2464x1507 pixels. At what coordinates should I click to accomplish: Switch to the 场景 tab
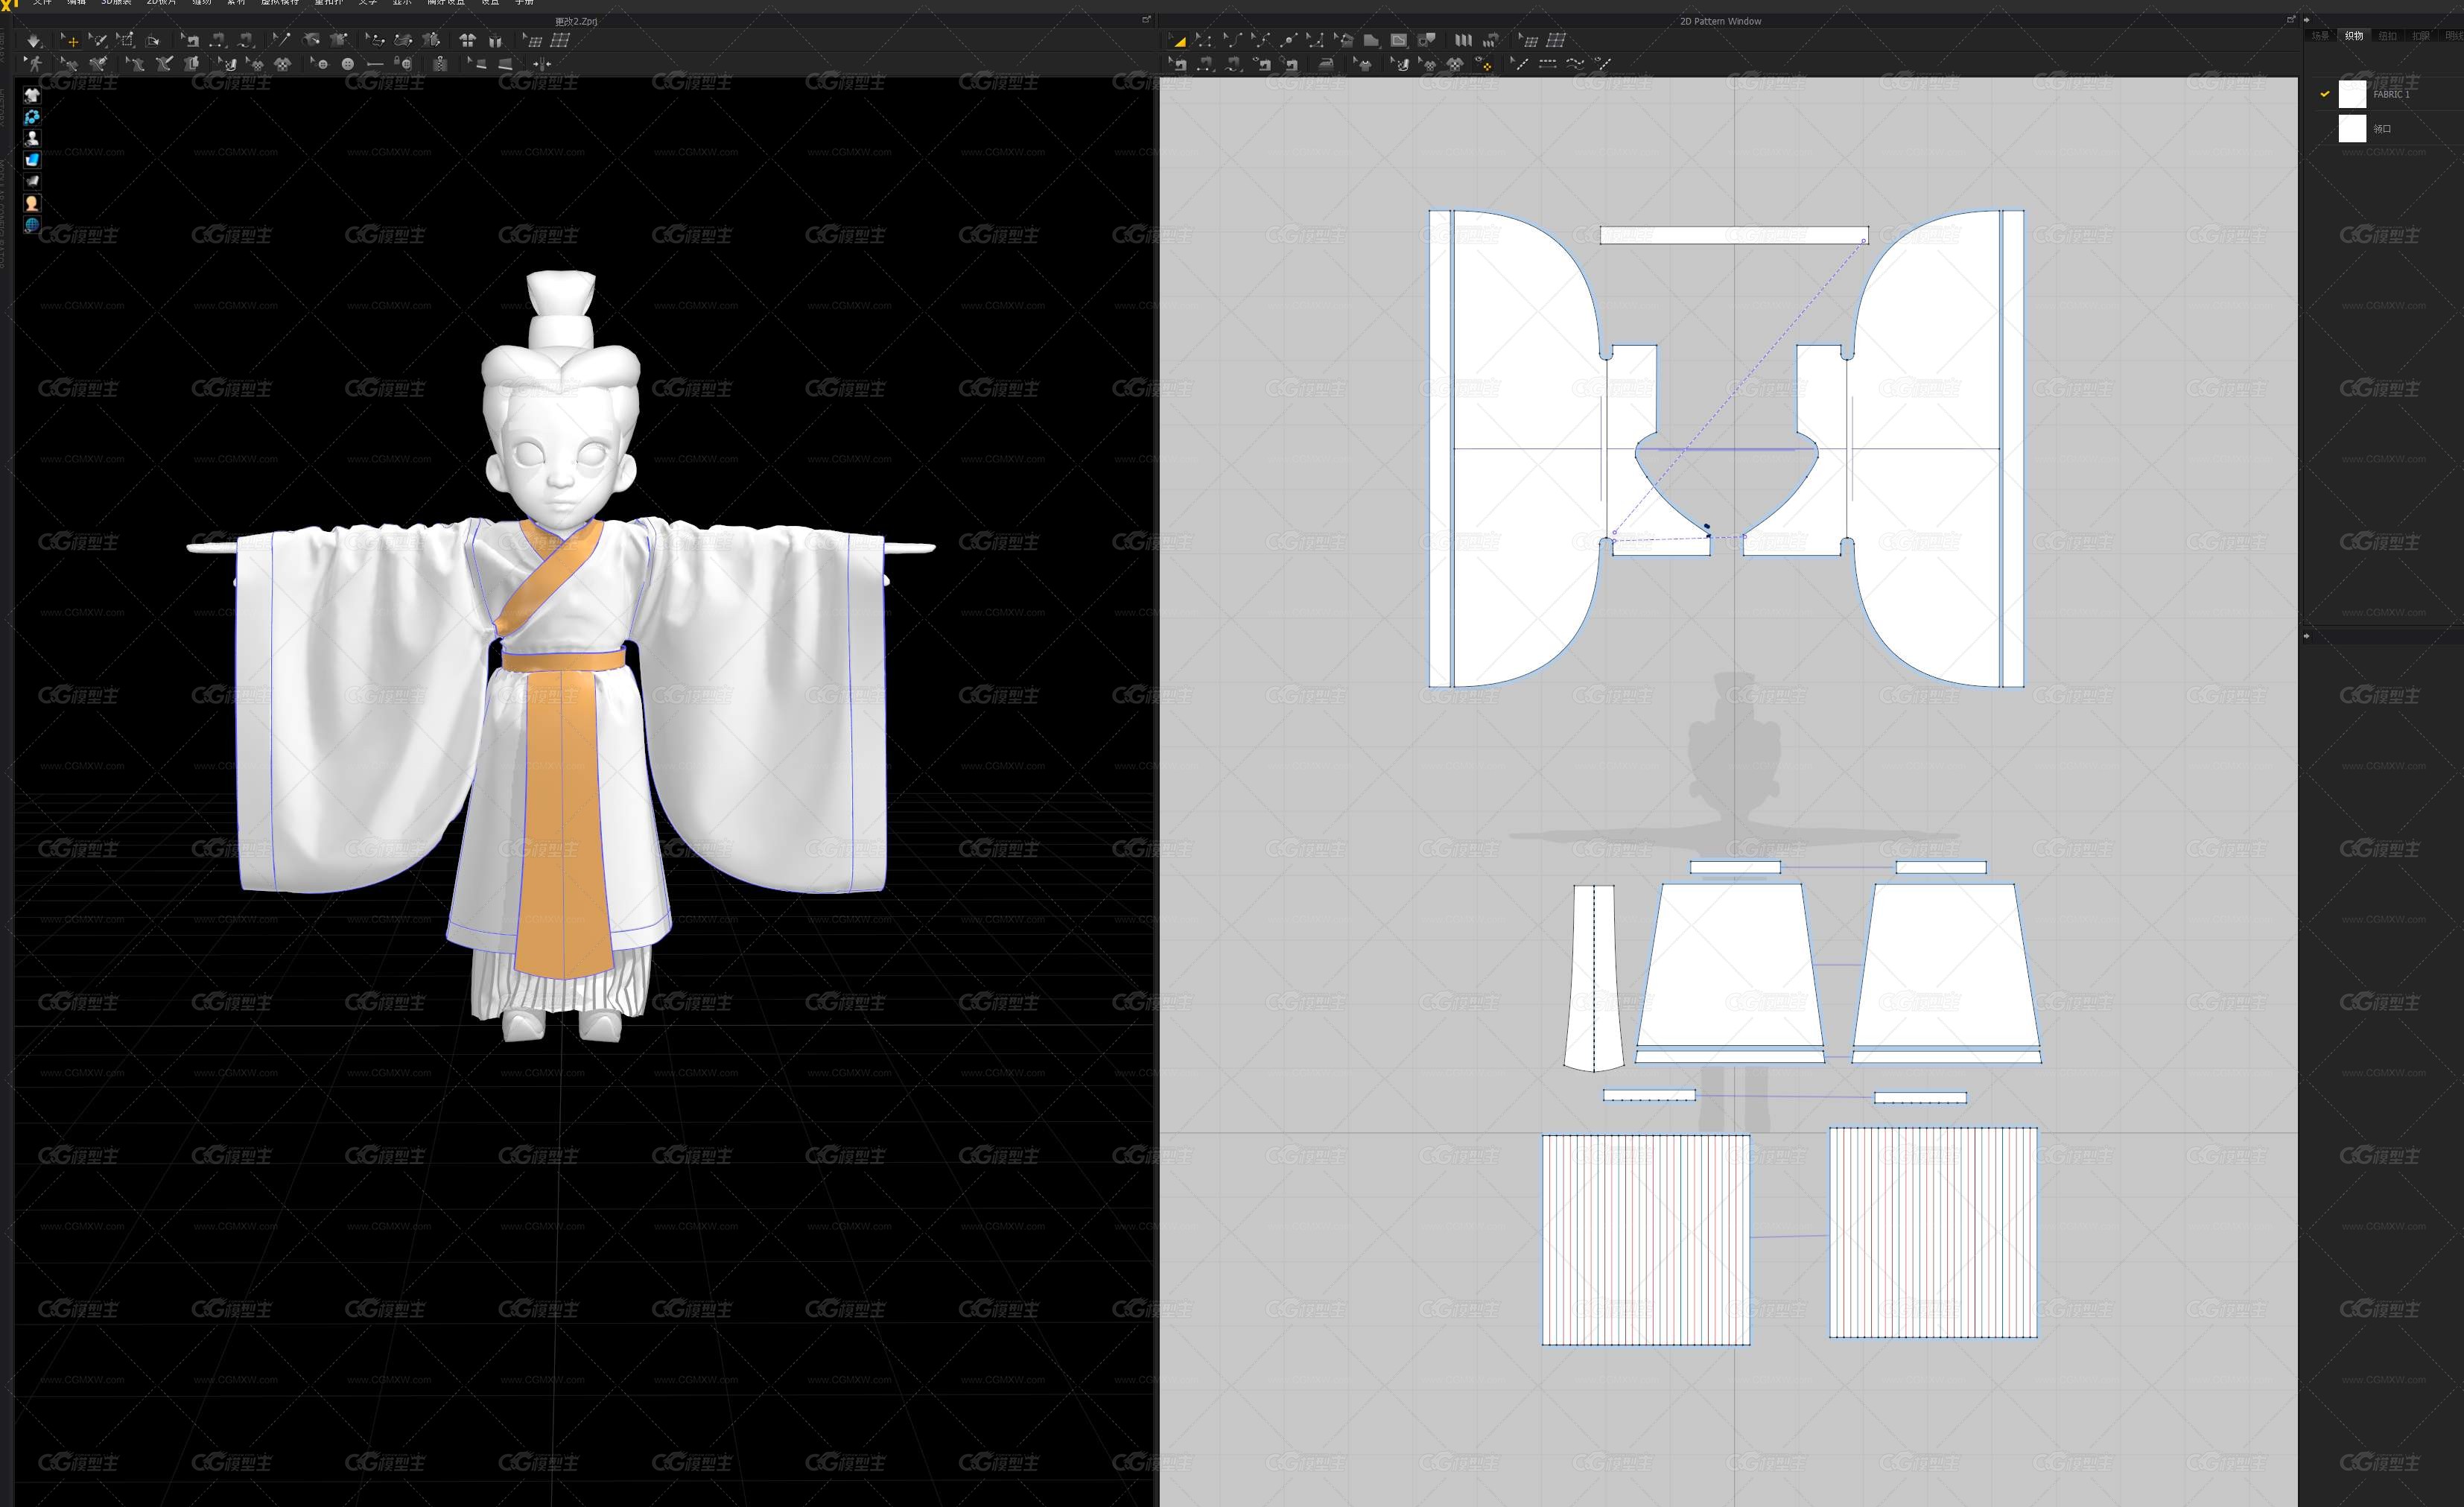2320,35
